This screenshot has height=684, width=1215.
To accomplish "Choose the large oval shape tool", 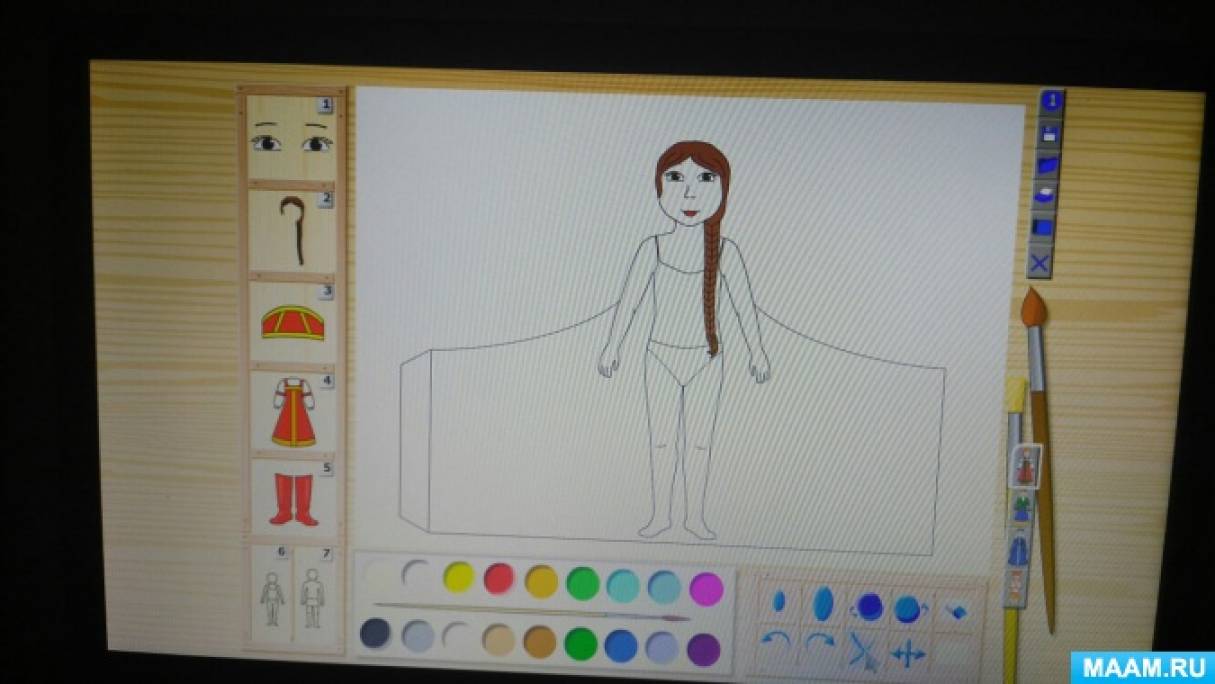I will pyautogui.click(x=823, y=603).
